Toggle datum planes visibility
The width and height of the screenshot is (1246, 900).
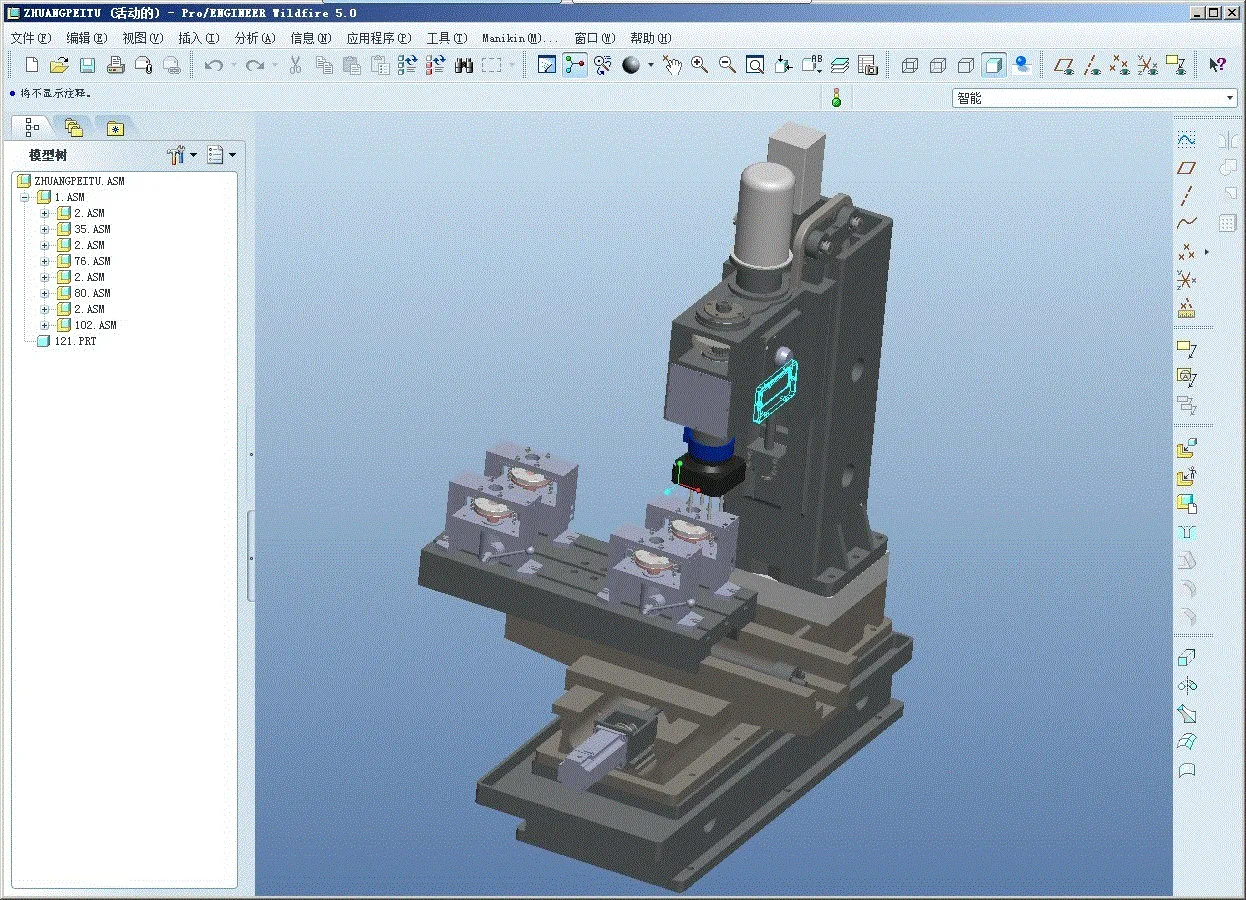(1064, 65)
